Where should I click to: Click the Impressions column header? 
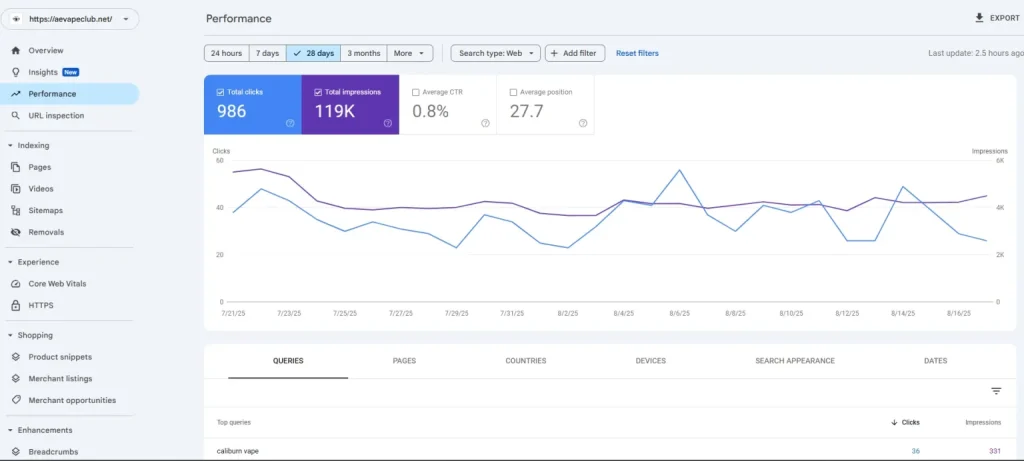983,422
